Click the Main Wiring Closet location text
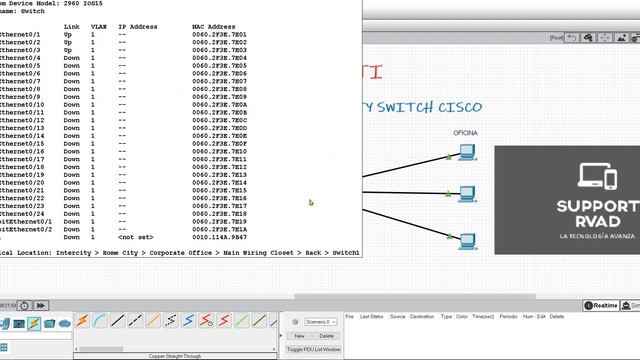Screen dimensions: 640x360 click(x=258, y=253)
